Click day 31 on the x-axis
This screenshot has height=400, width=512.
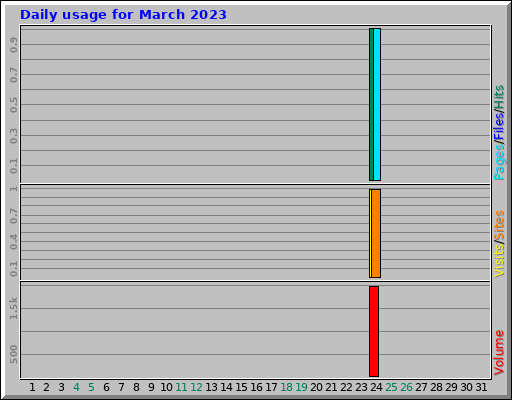click(x=481, y=387)
